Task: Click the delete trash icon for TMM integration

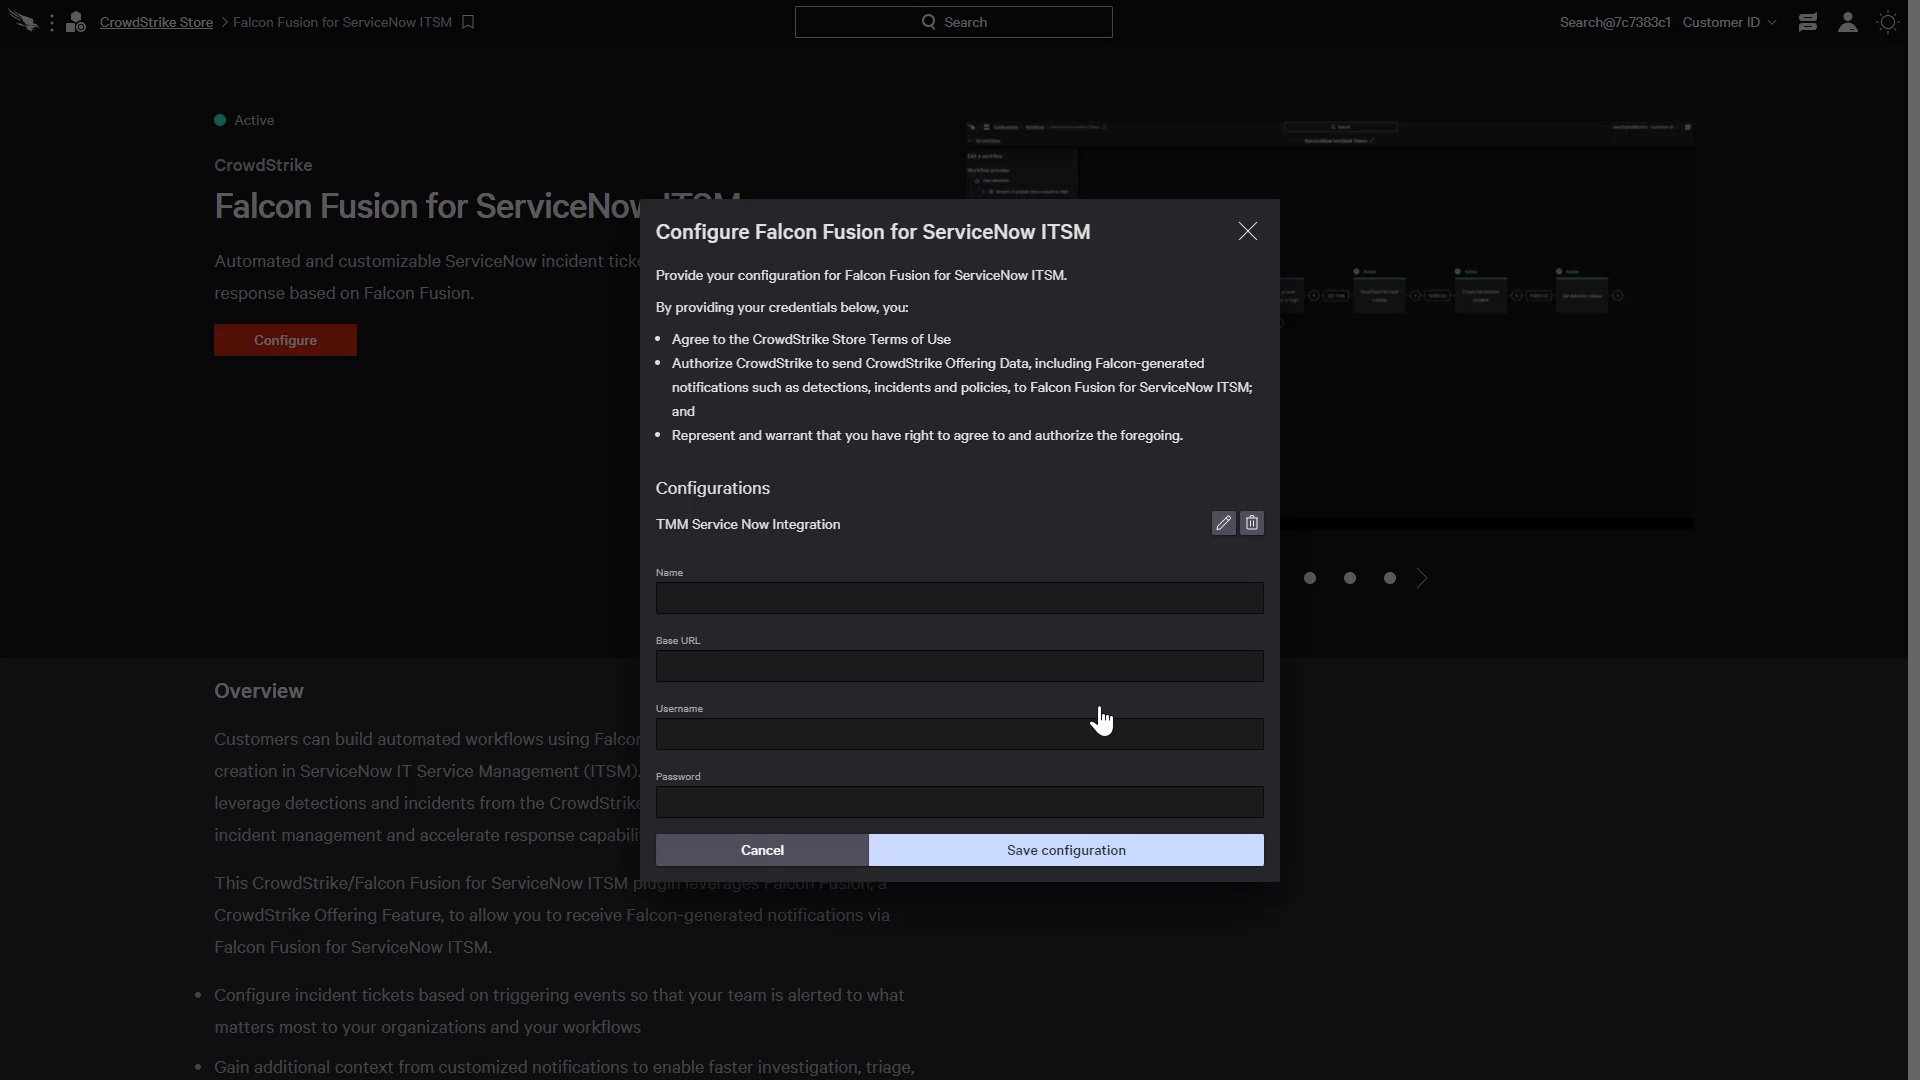Action: (1251, 524)
